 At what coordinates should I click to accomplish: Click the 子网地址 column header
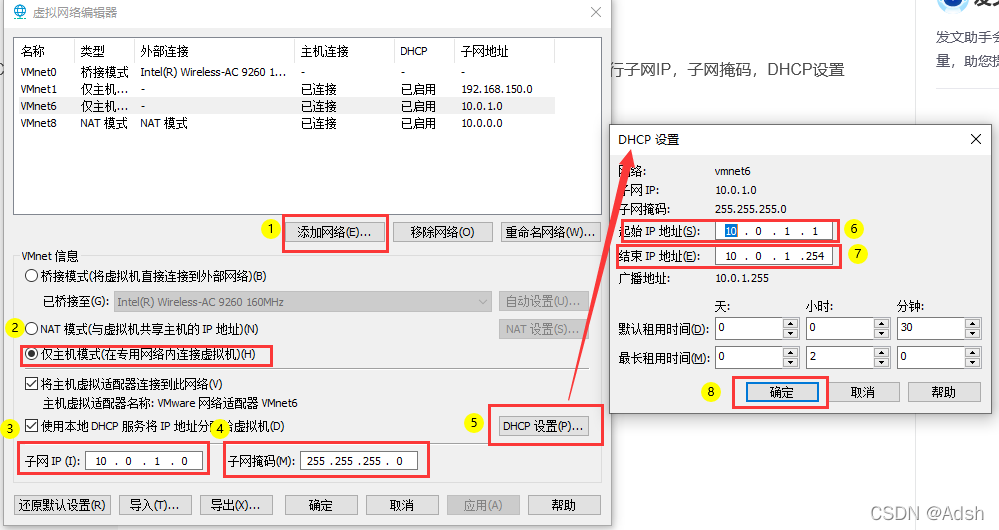[x=505, y=51]
